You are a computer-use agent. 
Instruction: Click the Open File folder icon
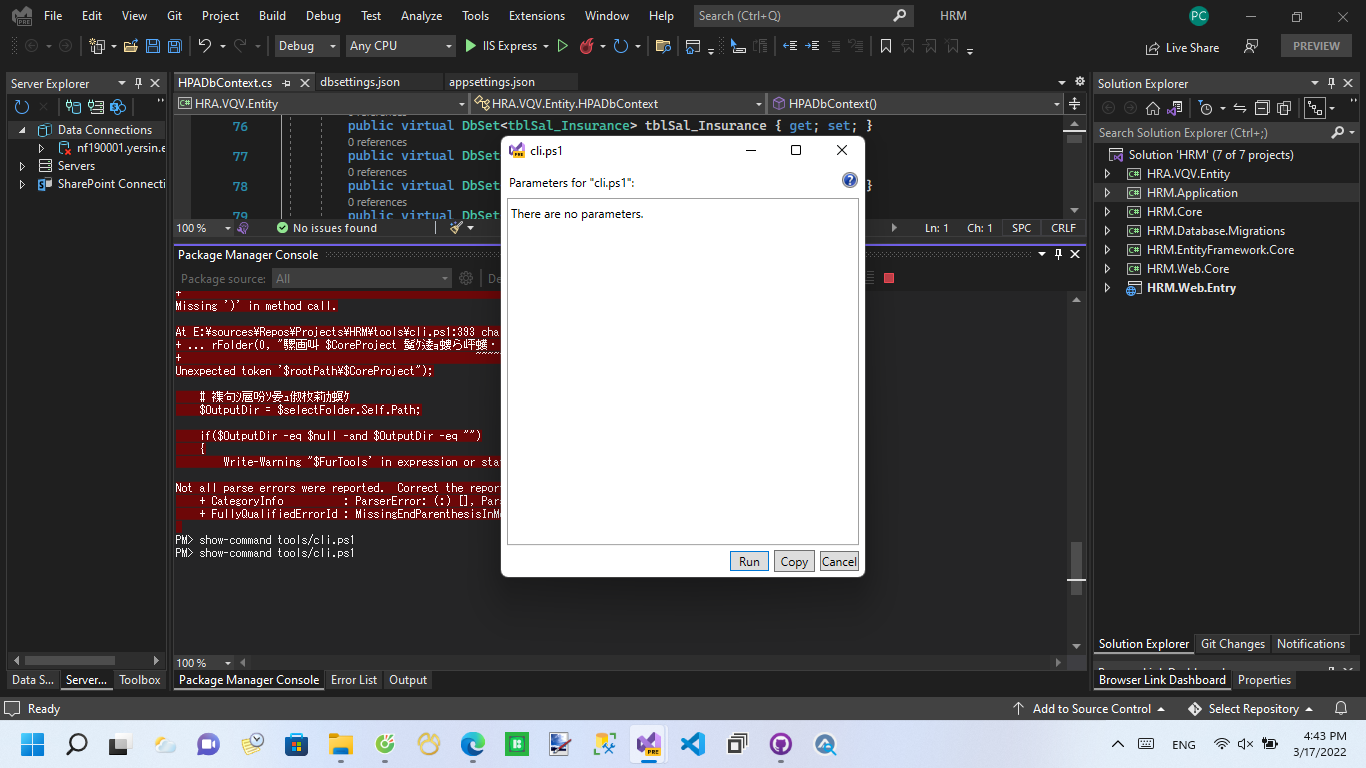[x=131, y=46]
